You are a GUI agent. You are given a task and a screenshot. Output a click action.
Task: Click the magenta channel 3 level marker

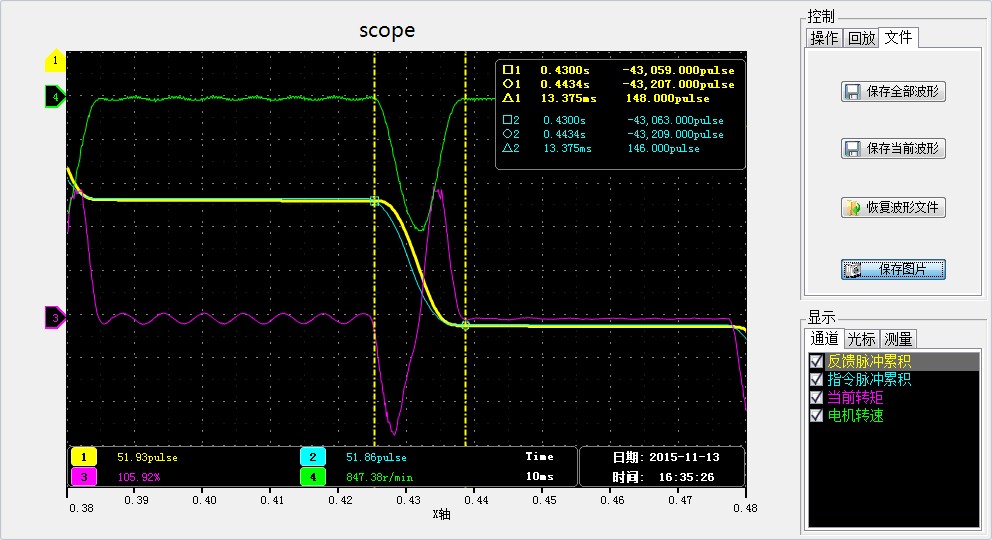click(x=54, y=318)
